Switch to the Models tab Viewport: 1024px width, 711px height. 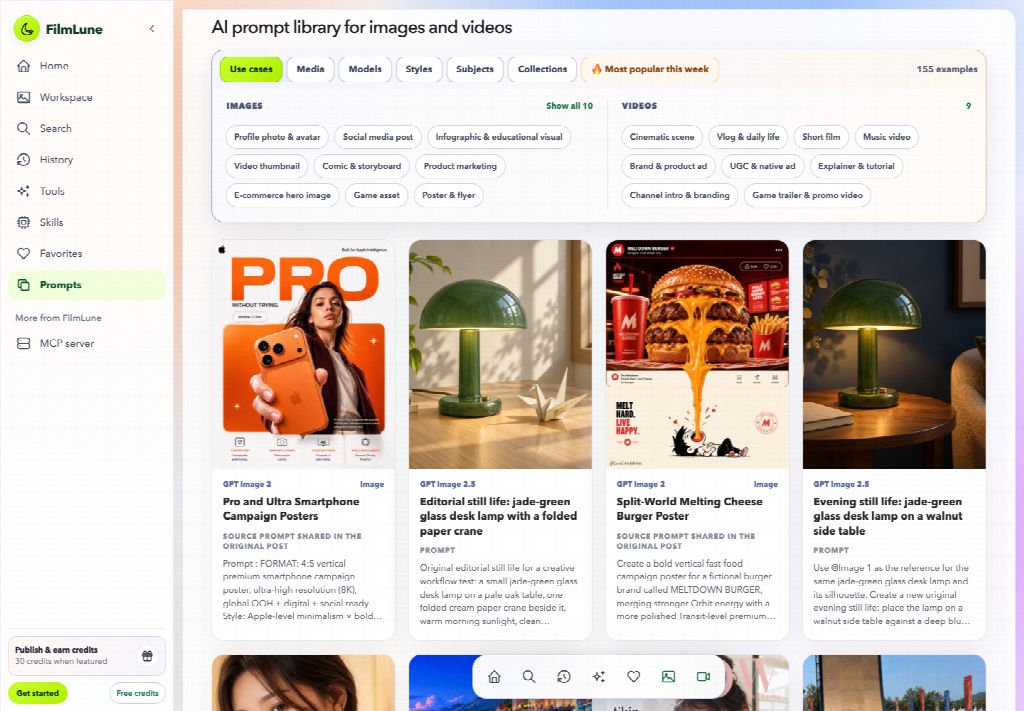tap(365, 69)
